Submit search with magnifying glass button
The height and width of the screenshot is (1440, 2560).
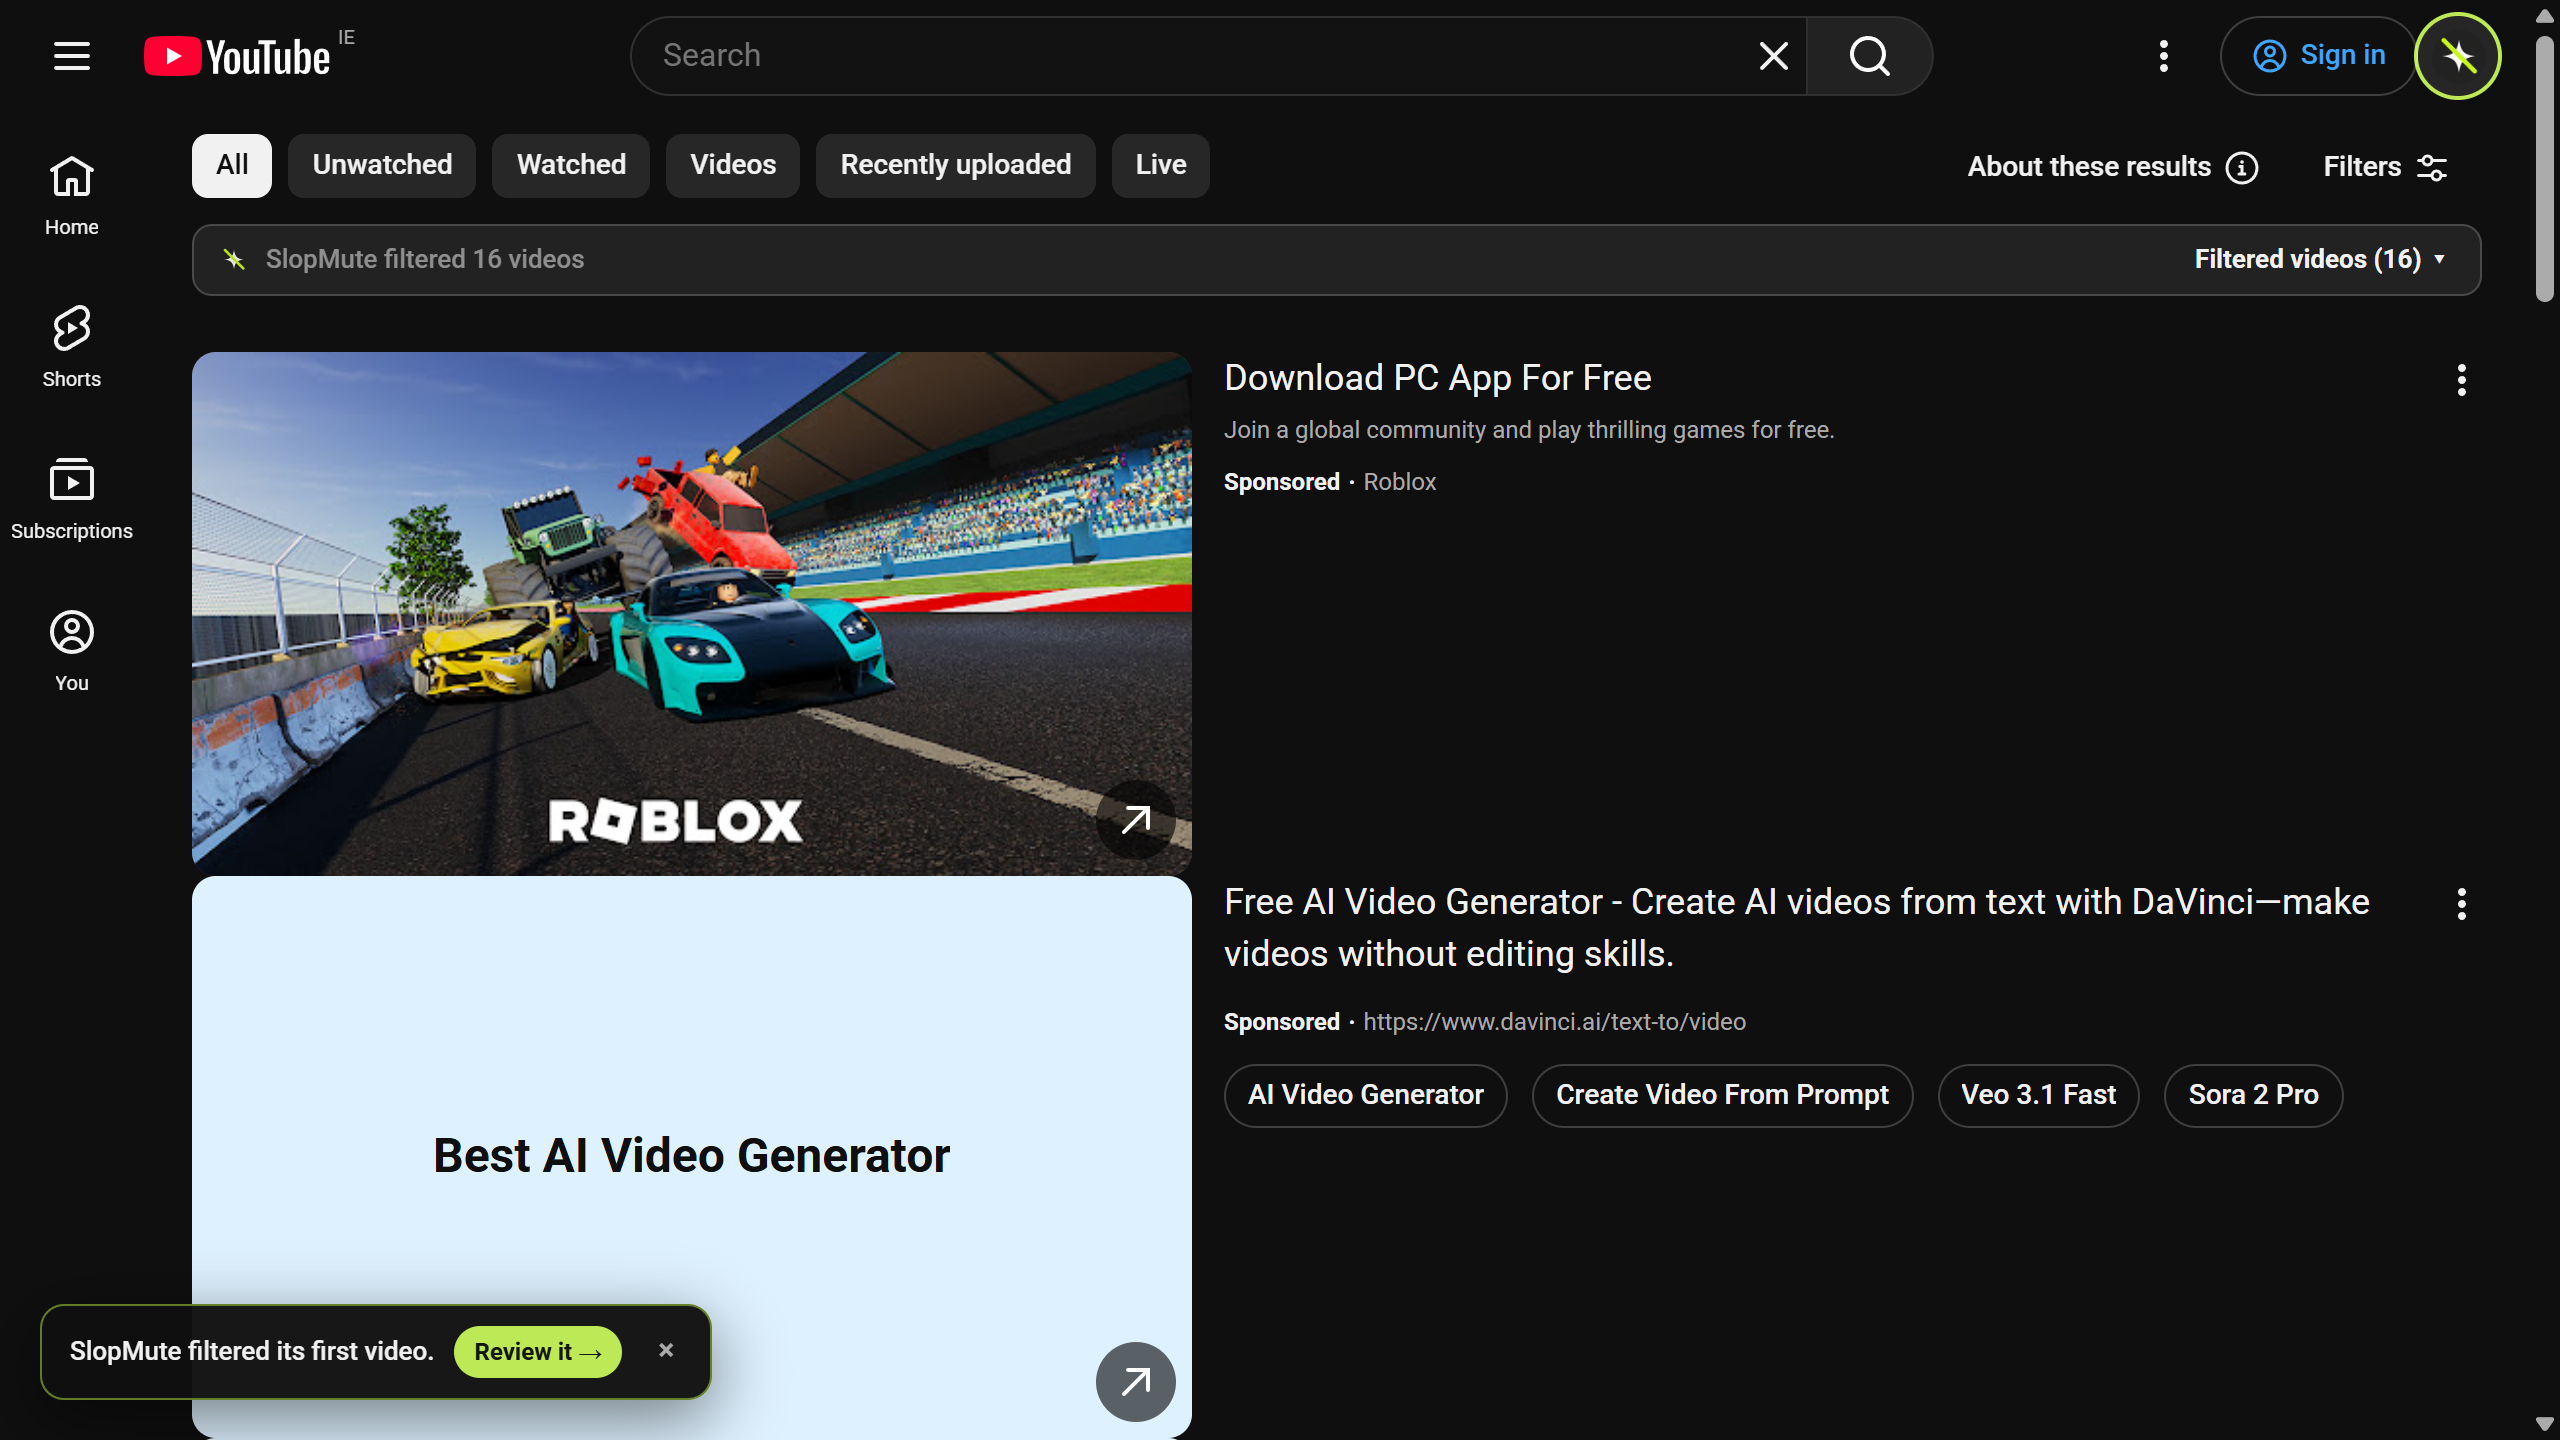pos(1869,56)
